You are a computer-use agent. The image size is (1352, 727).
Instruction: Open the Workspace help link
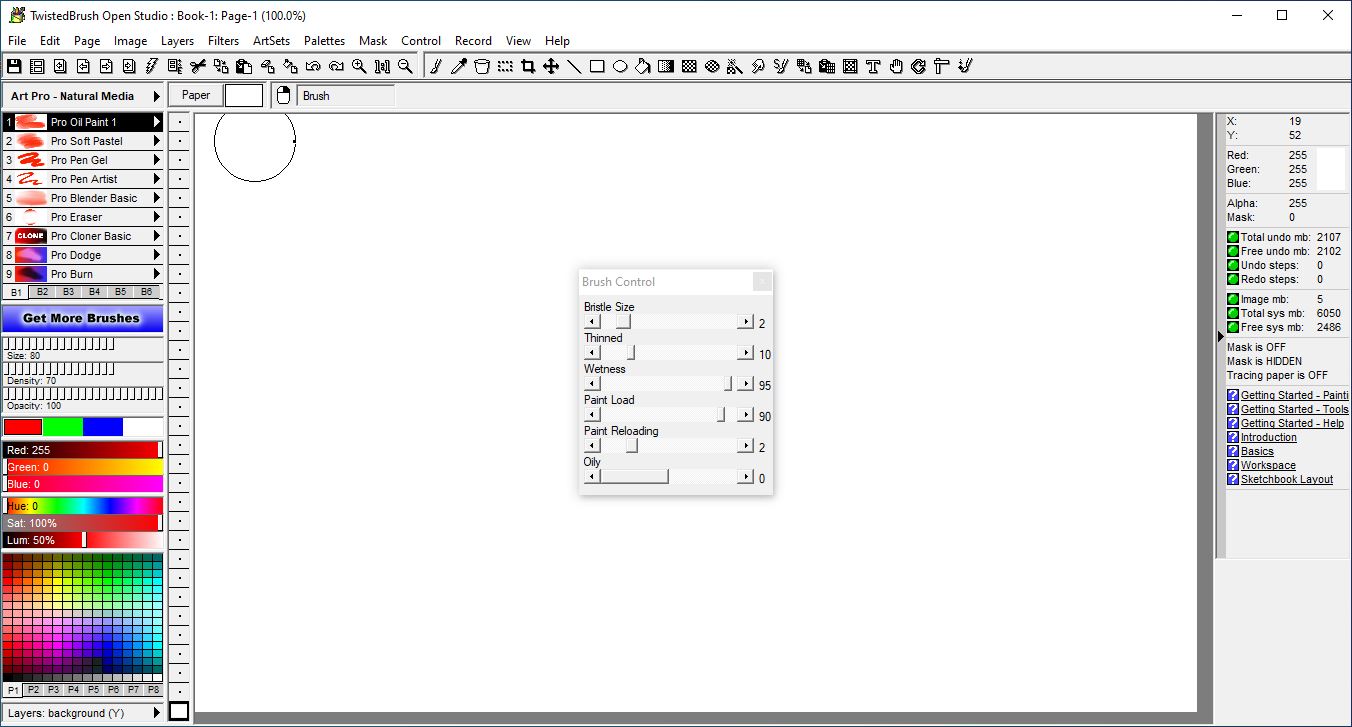point(1268,465)
